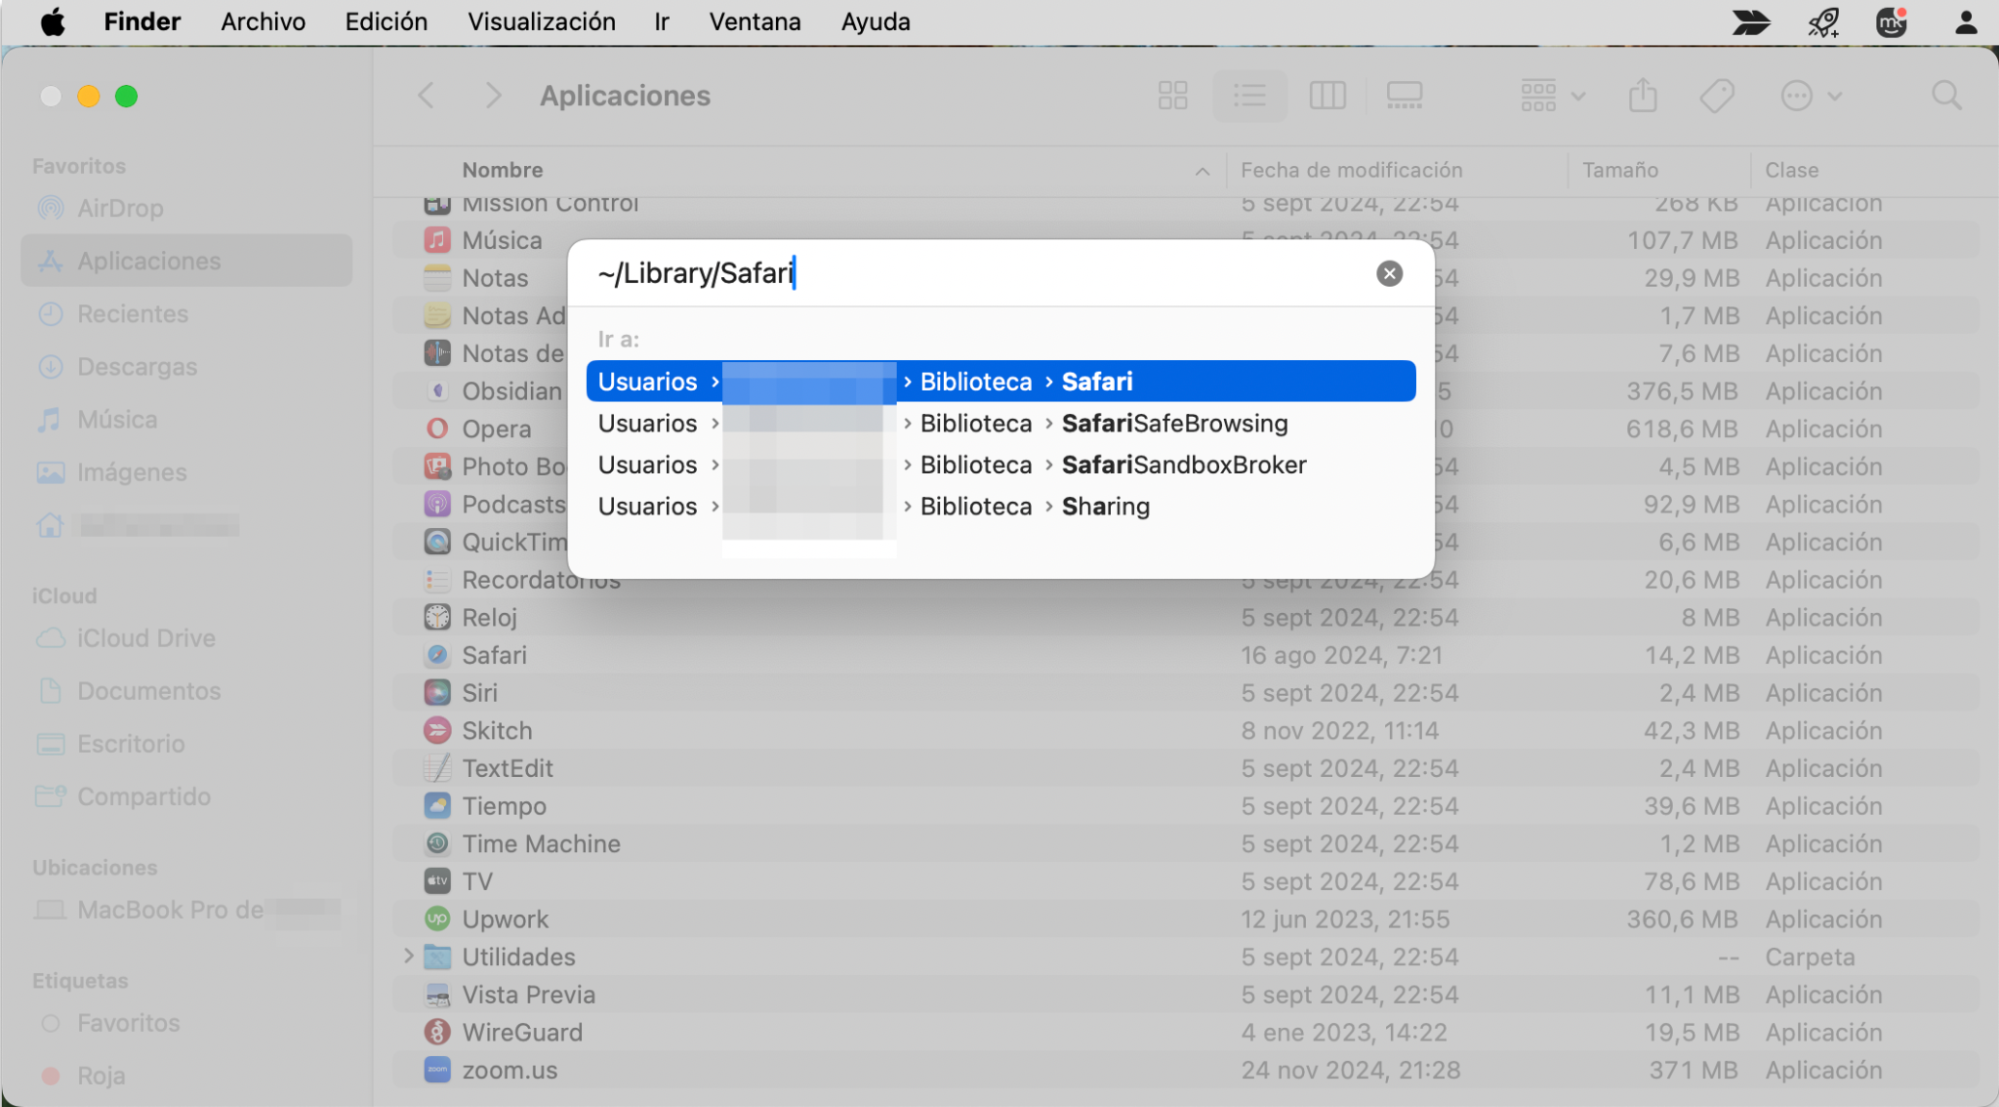The width and height of the screenshot is (1999, 1107).
Task: Select the Roja tag in sidebar
Action: 186,1076
